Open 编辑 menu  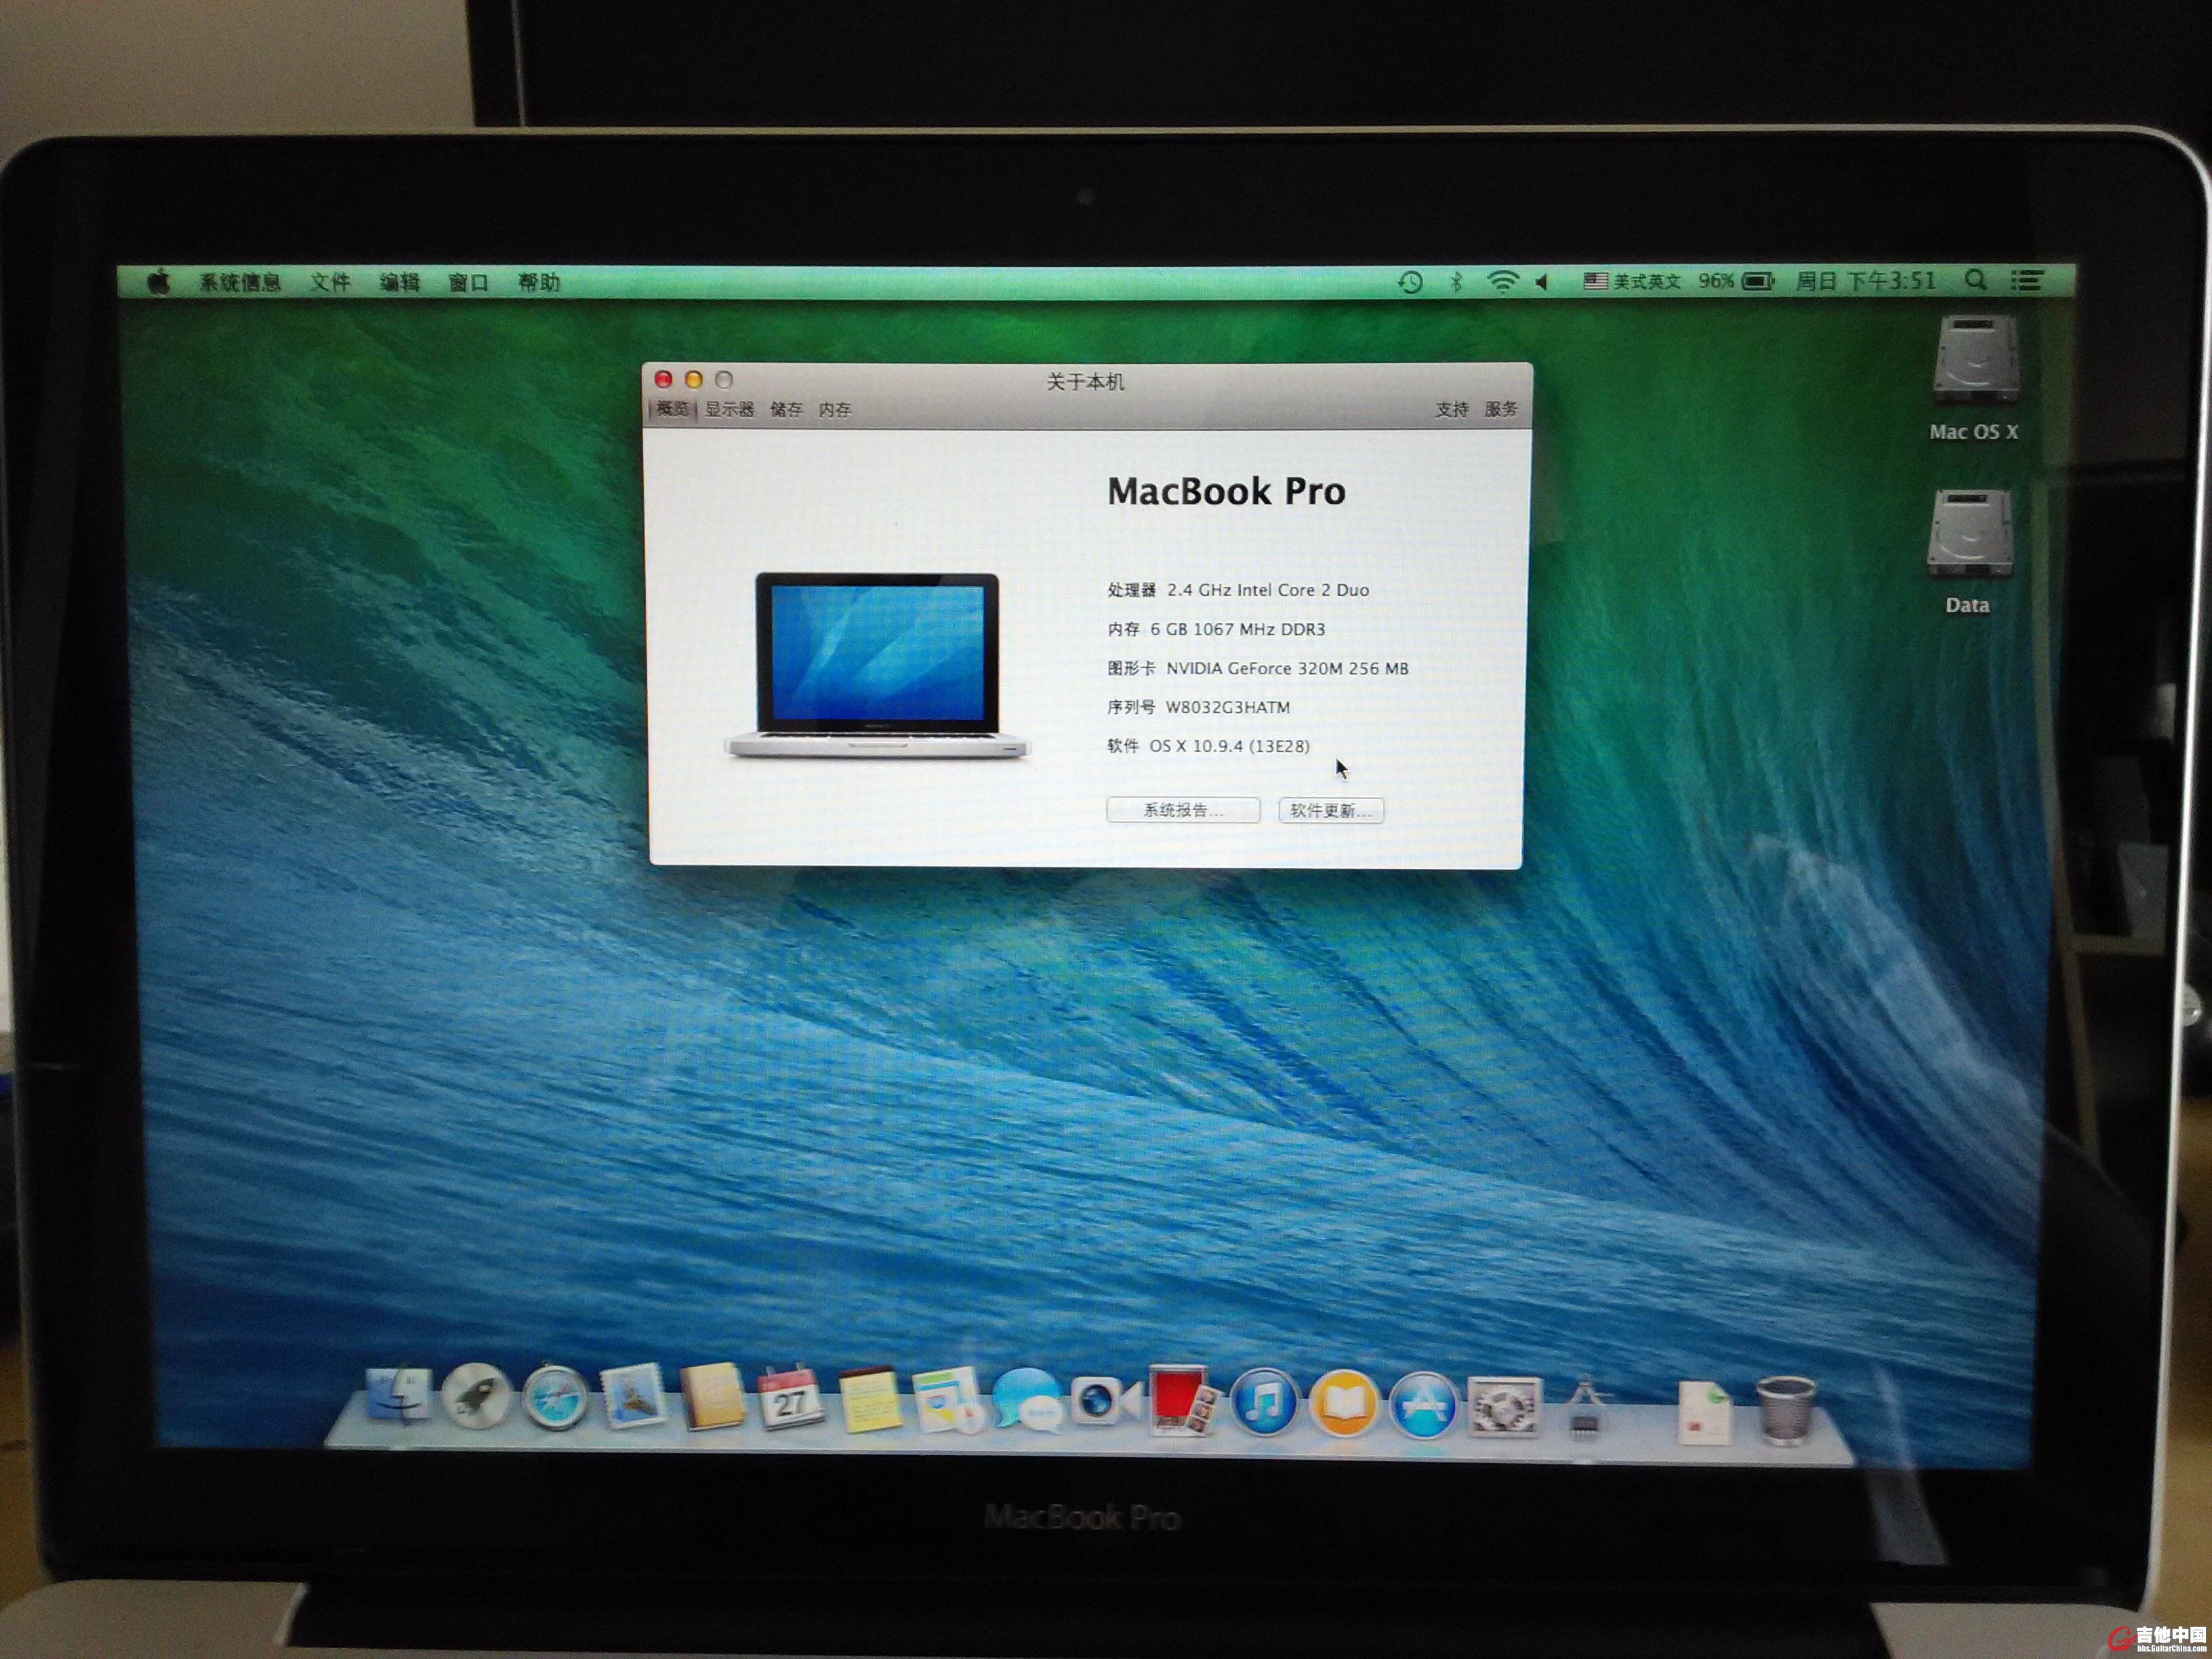point(400,282)
